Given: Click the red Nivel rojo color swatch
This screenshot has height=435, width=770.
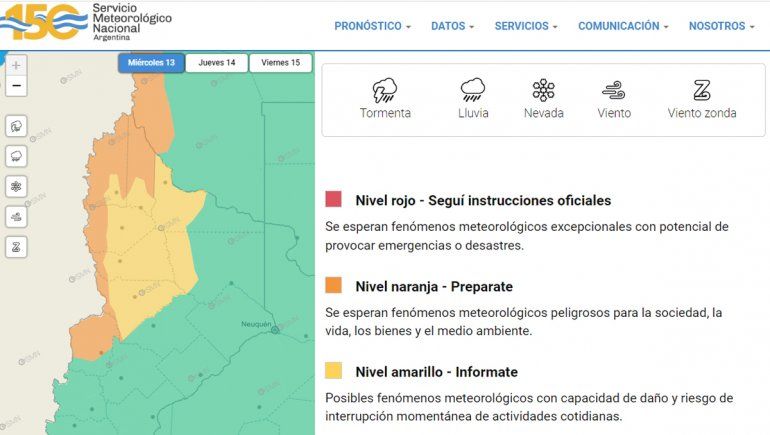Looking at the screenshot, I should tap(333, 200).
